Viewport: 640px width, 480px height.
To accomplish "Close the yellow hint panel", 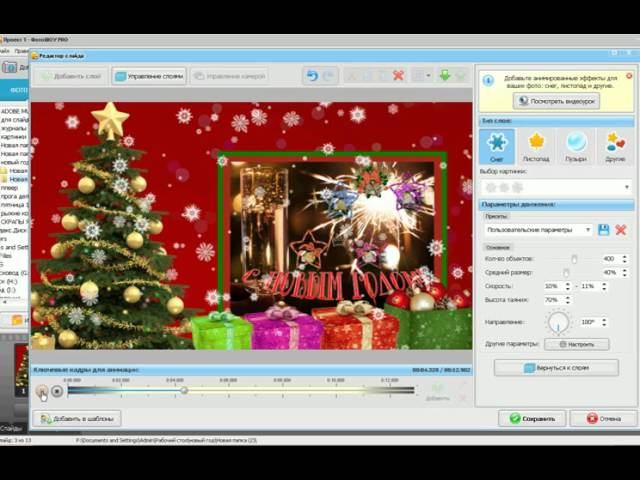I will click(x=629, y=76).
